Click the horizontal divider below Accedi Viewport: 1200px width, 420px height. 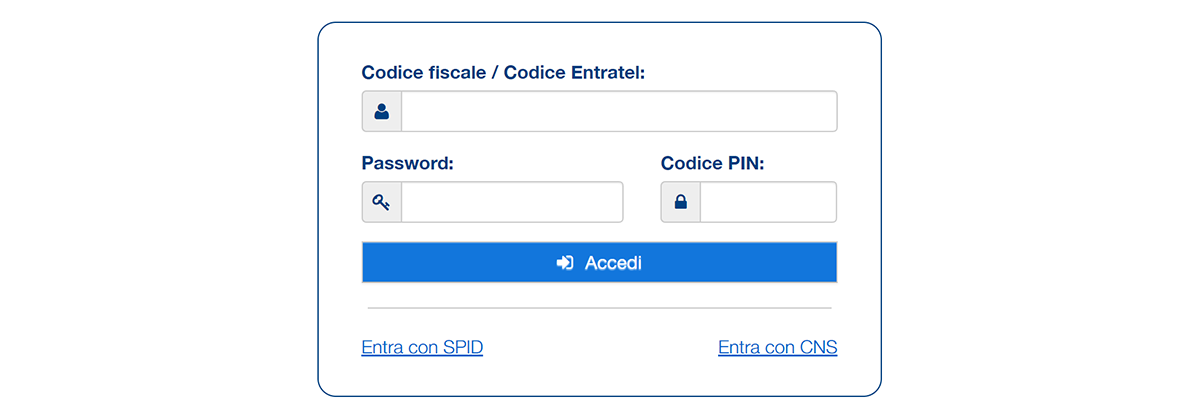tap(599, 308)
